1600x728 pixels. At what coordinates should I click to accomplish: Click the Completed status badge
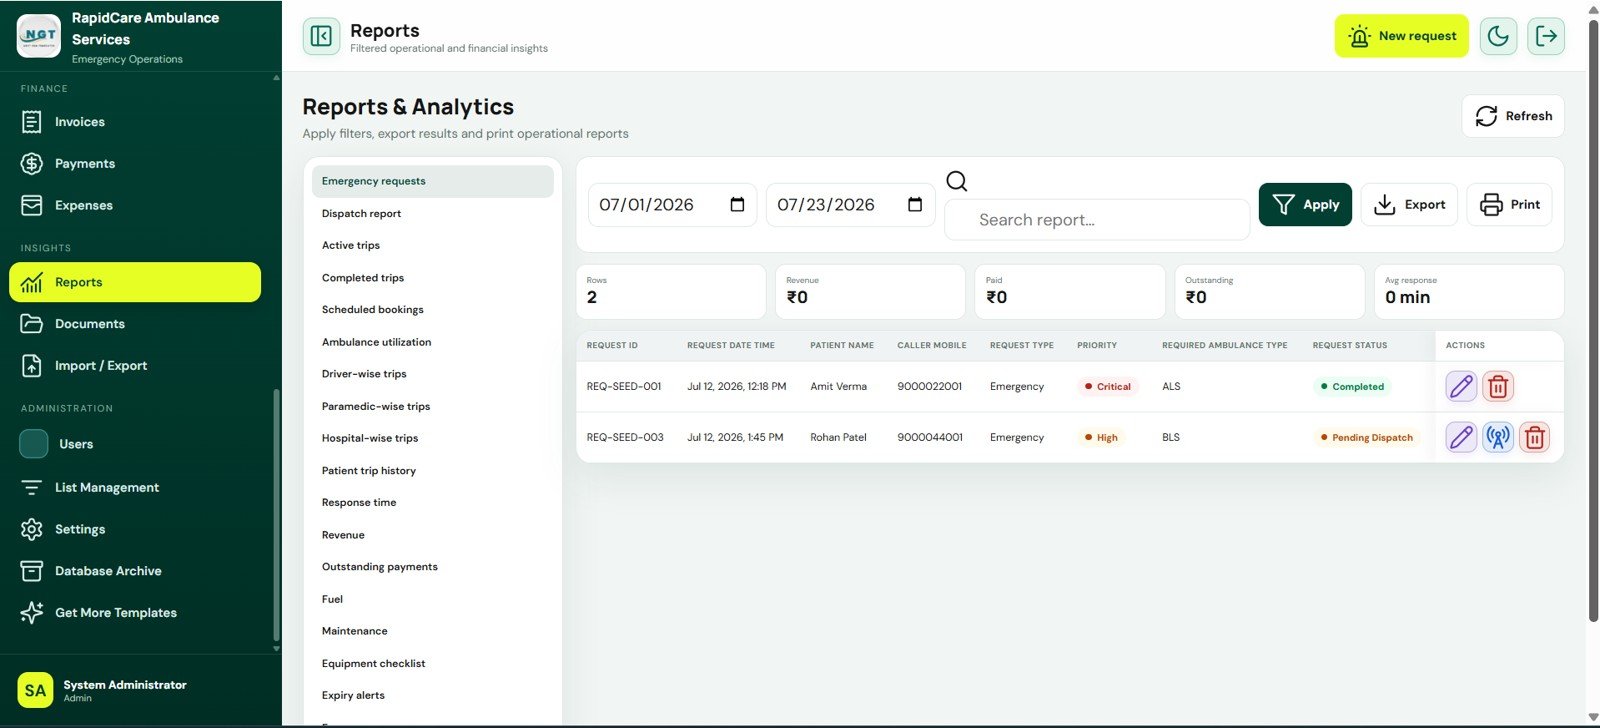(x=1352, y=386)
